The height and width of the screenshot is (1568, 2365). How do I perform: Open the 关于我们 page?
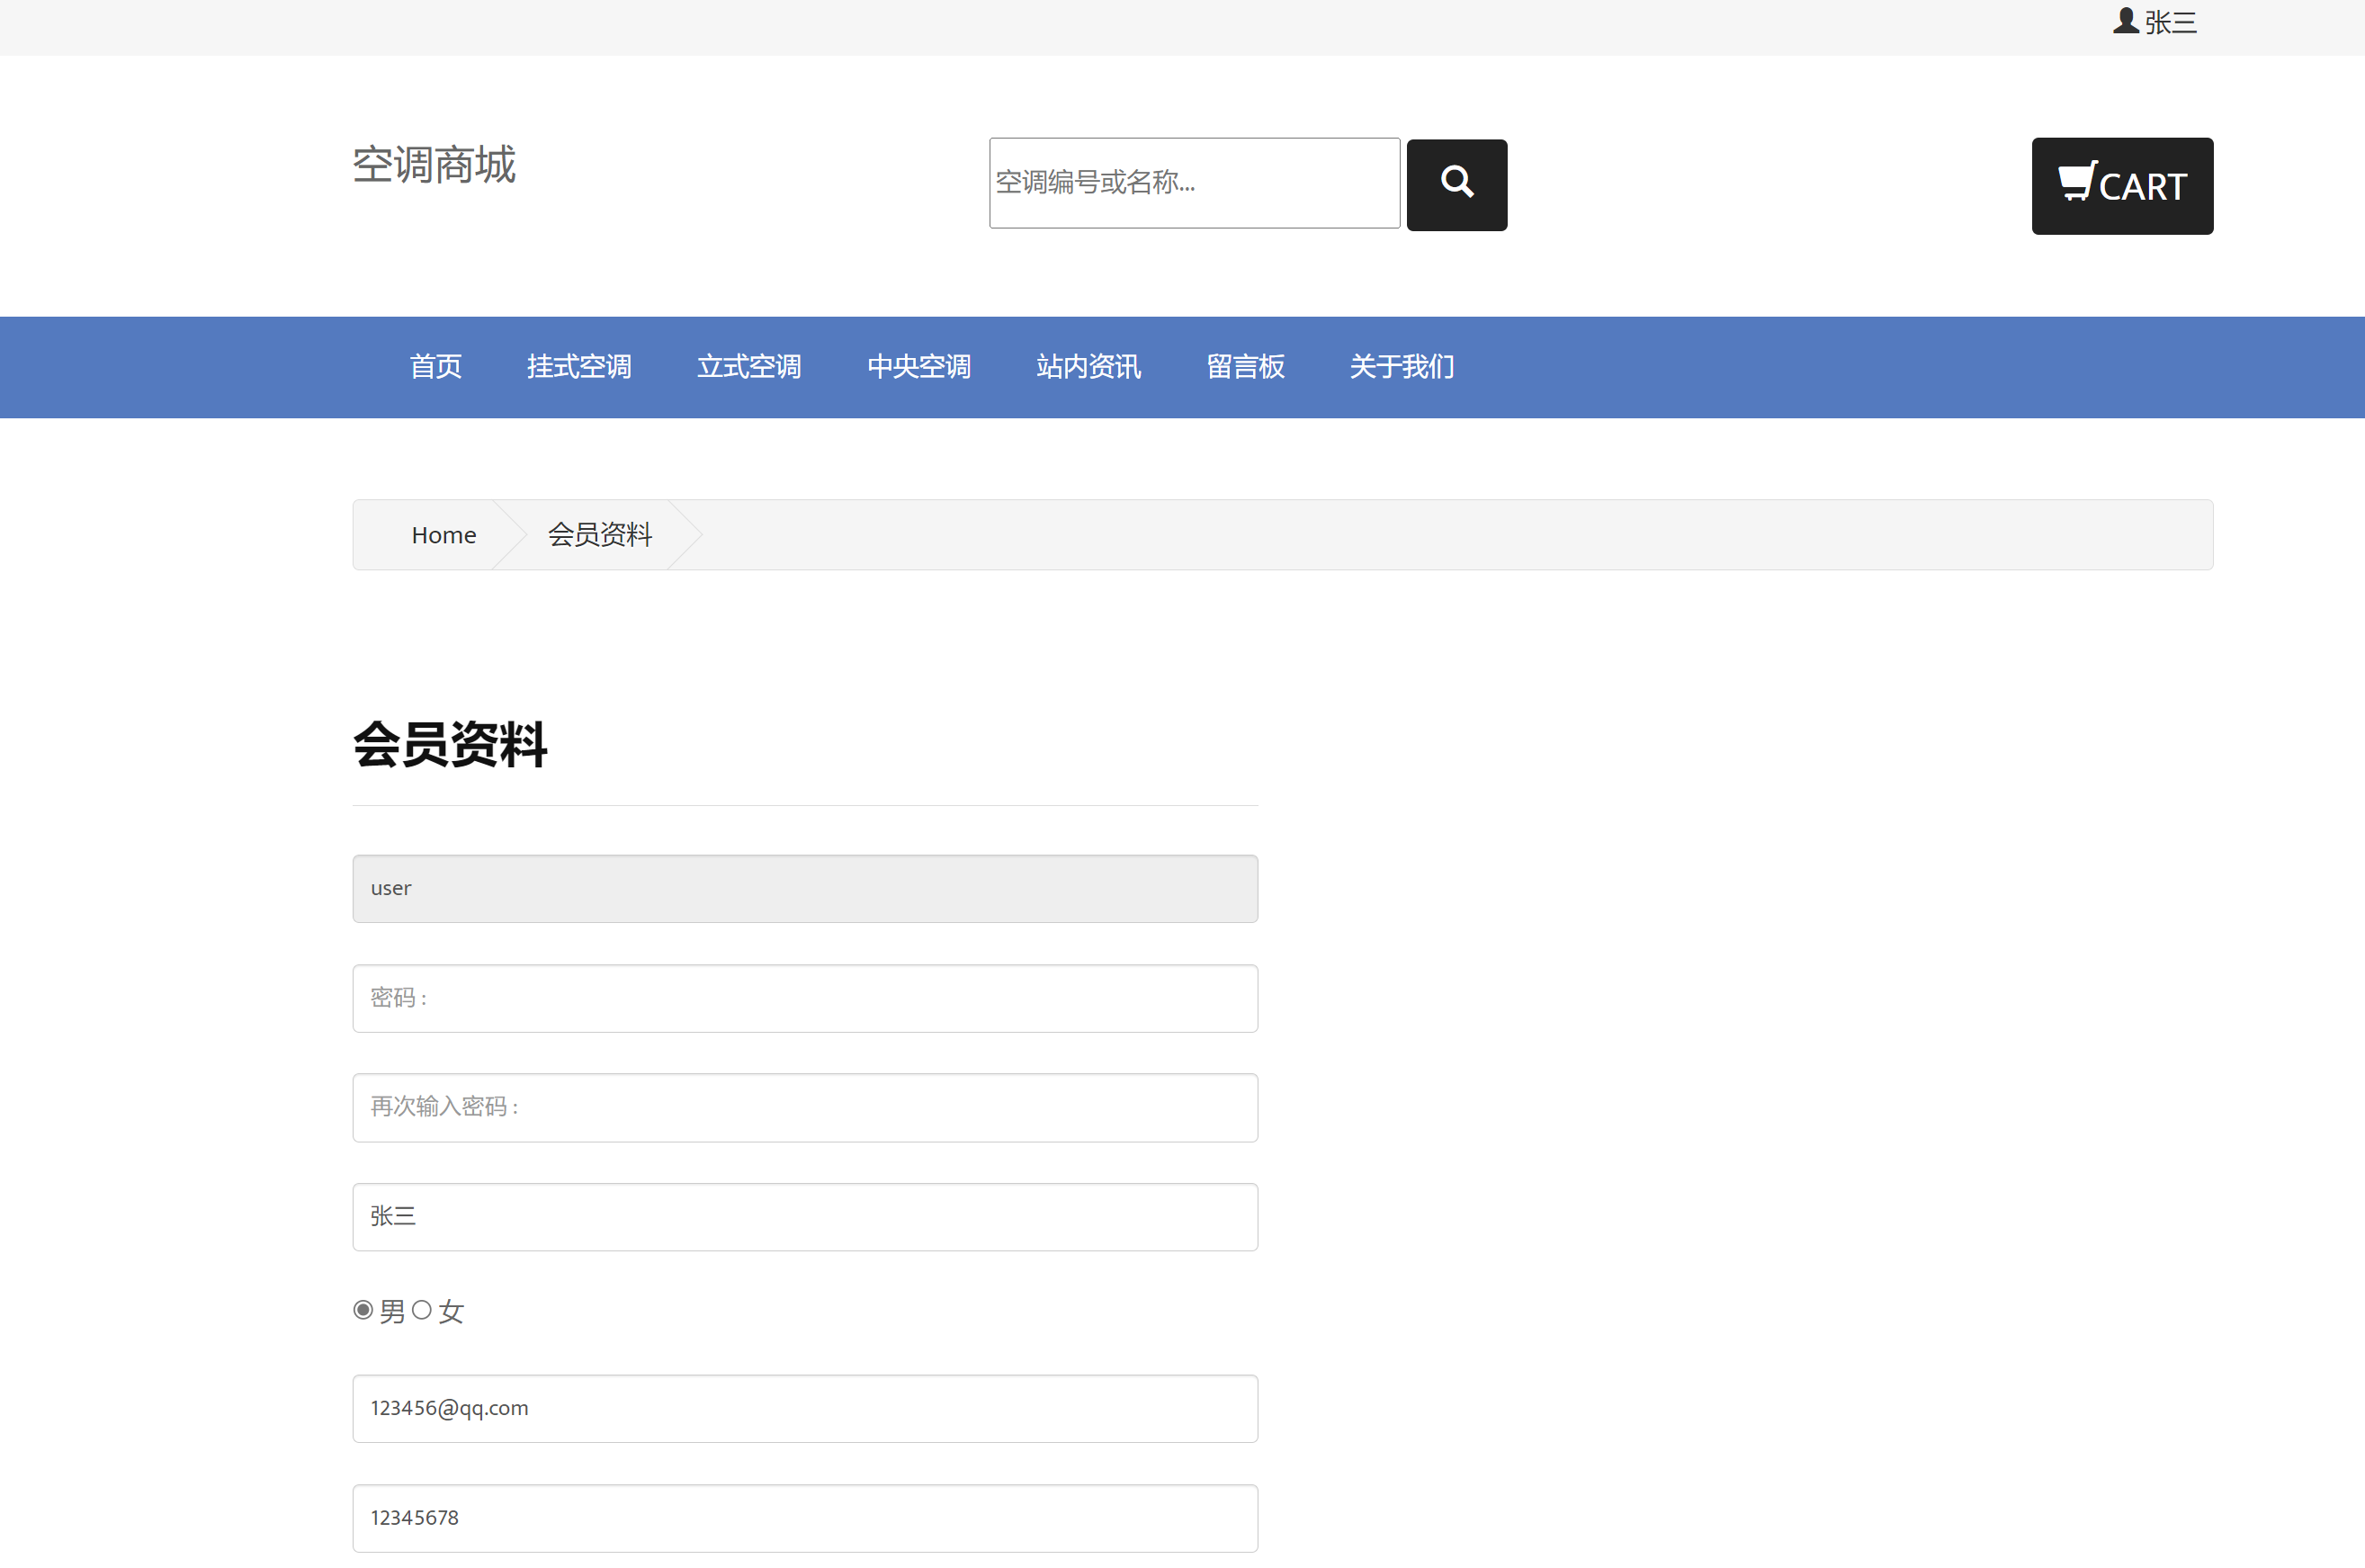pyautogui.click(x=1401, y=366)
